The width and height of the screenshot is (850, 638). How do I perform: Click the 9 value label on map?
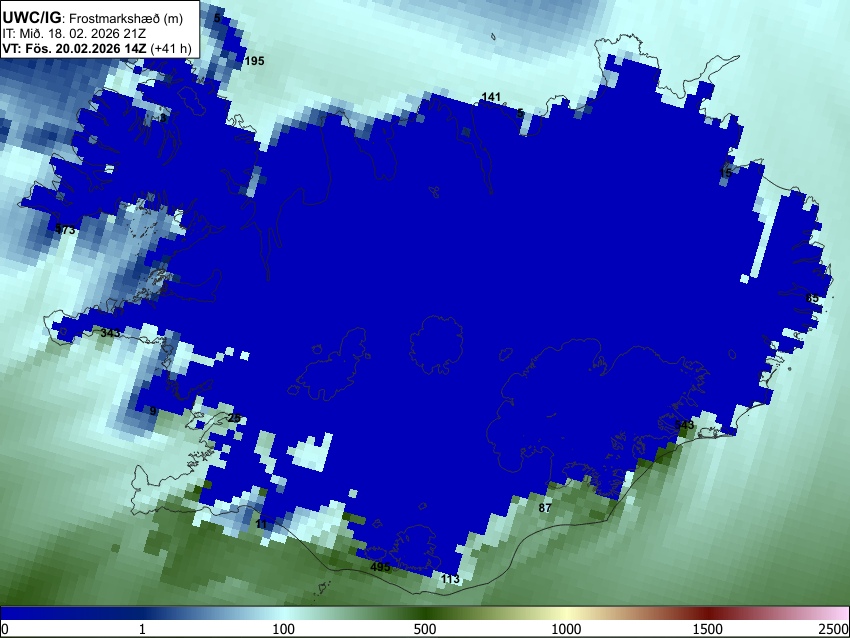(153, 411)
